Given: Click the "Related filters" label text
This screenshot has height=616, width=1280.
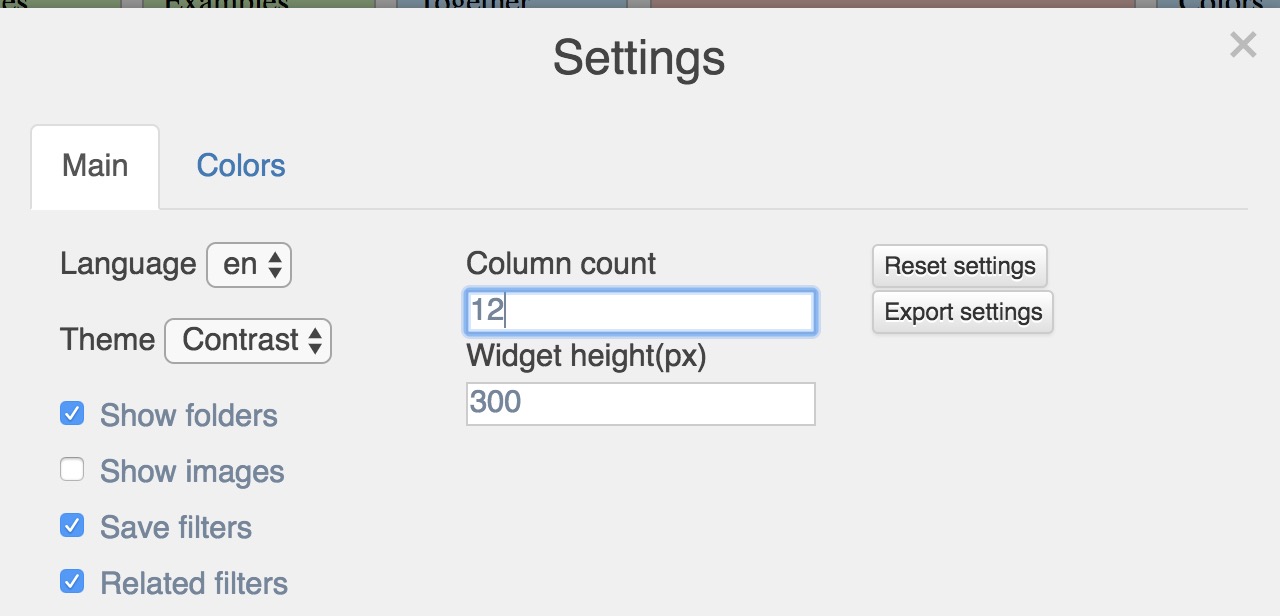Looking at the screenshot, I should pyautogui.click(x=194, y=584).
